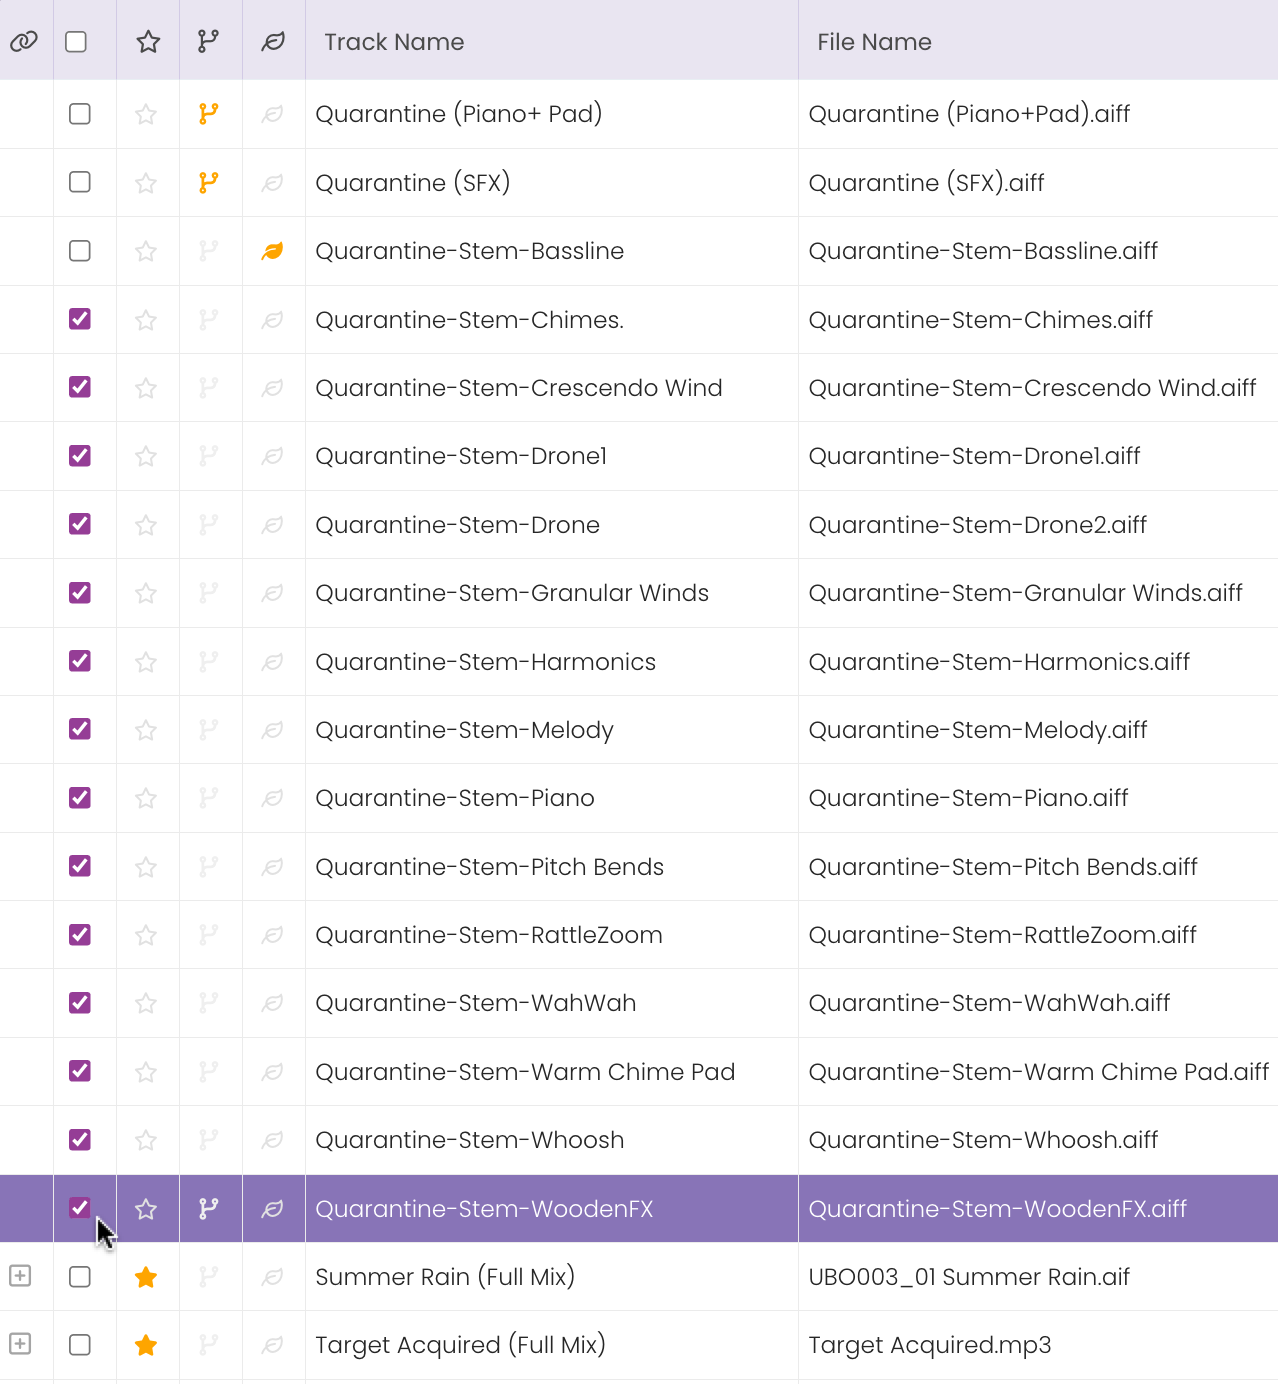Image resolution: width=1278 pixels, height=1384 pixels.
Task: Toggle the select-all checkbox in the header
Action: click(x=76, y=42)
